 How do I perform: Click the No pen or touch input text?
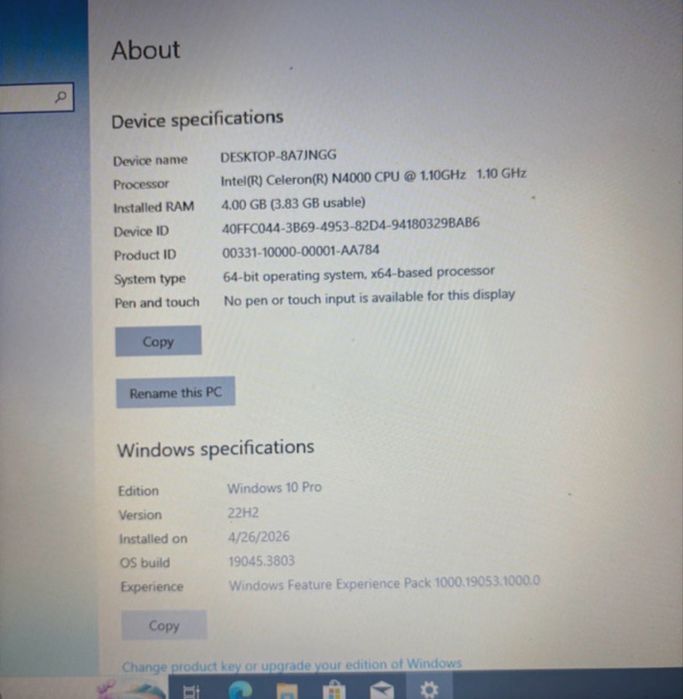click(369, 298)
